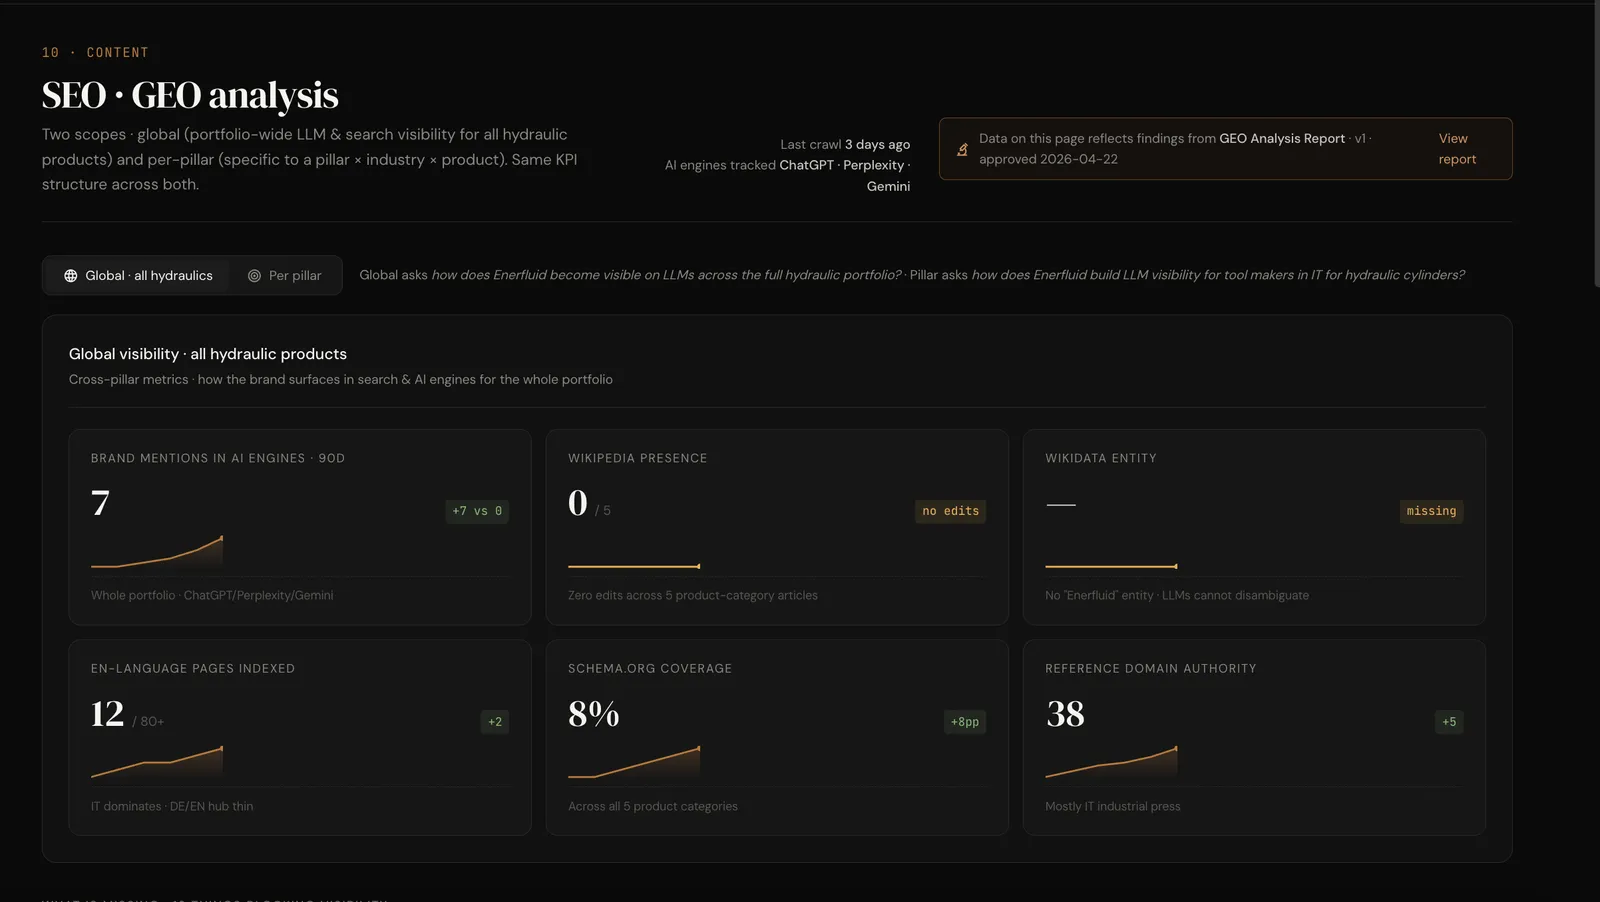Click the target icon beside Per pillar
Image resolution: width=1600 pixels, height=902 pixels.
(254, 276)
